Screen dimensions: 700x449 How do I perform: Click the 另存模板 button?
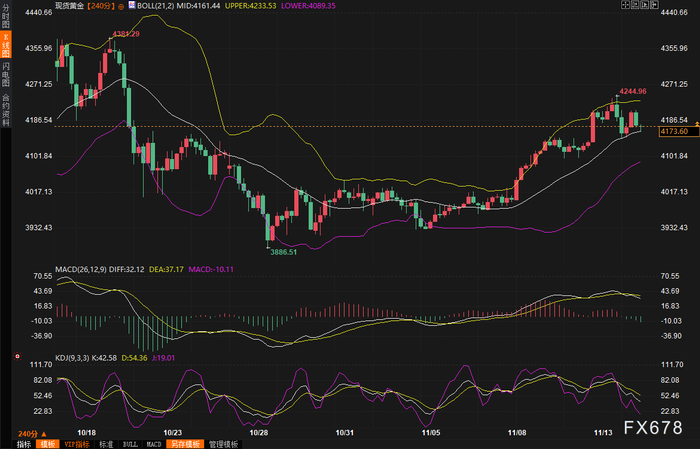[x=185, y=444]
